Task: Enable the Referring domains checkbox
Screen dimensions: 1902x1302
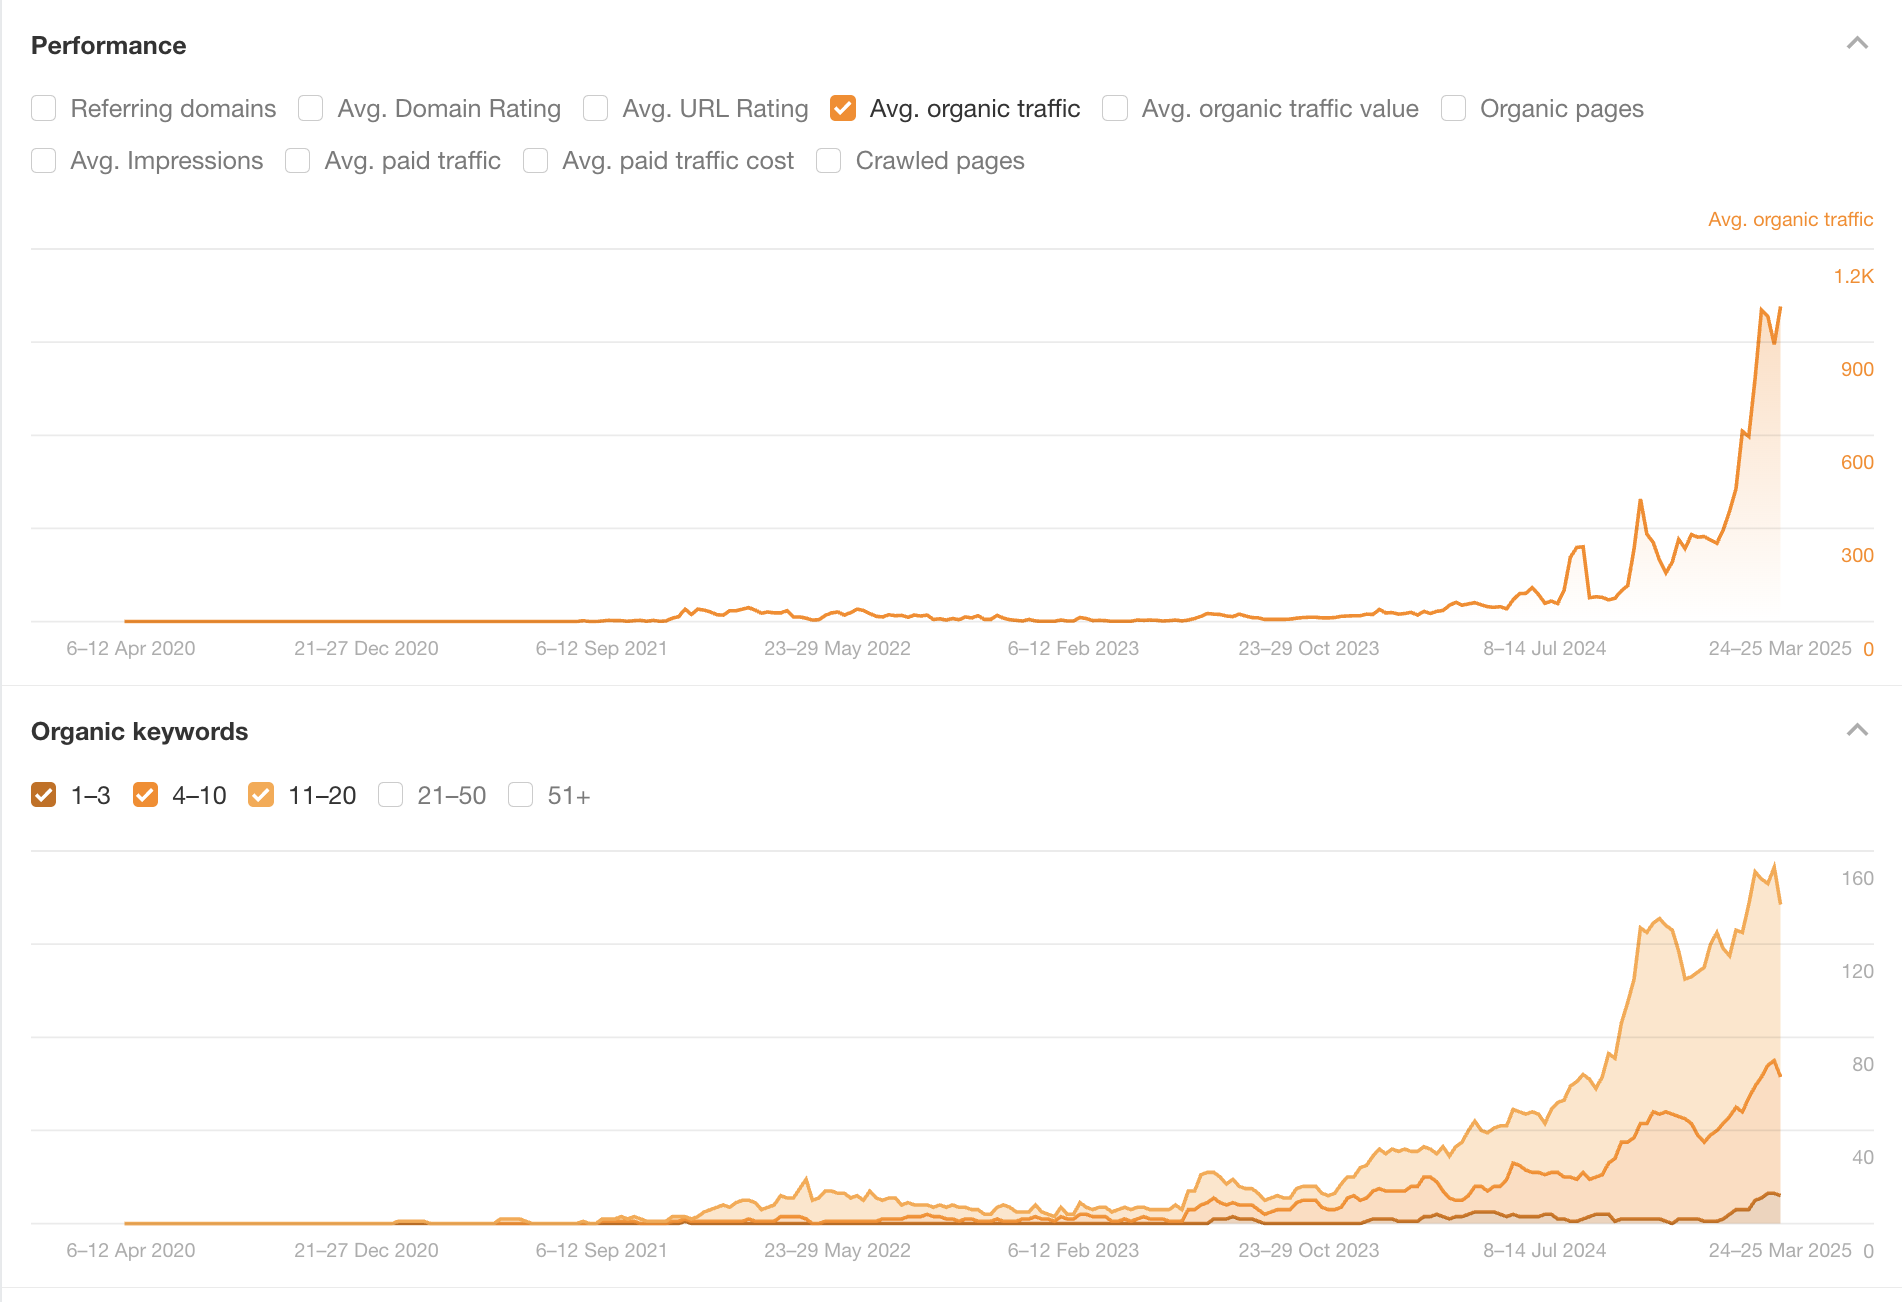Action: (44, 108)
